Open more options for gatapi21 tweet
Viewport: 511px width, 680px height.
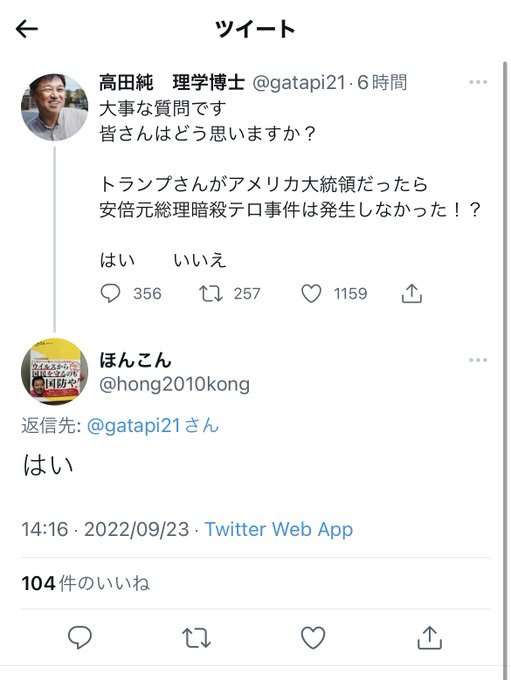pos(478,82)
